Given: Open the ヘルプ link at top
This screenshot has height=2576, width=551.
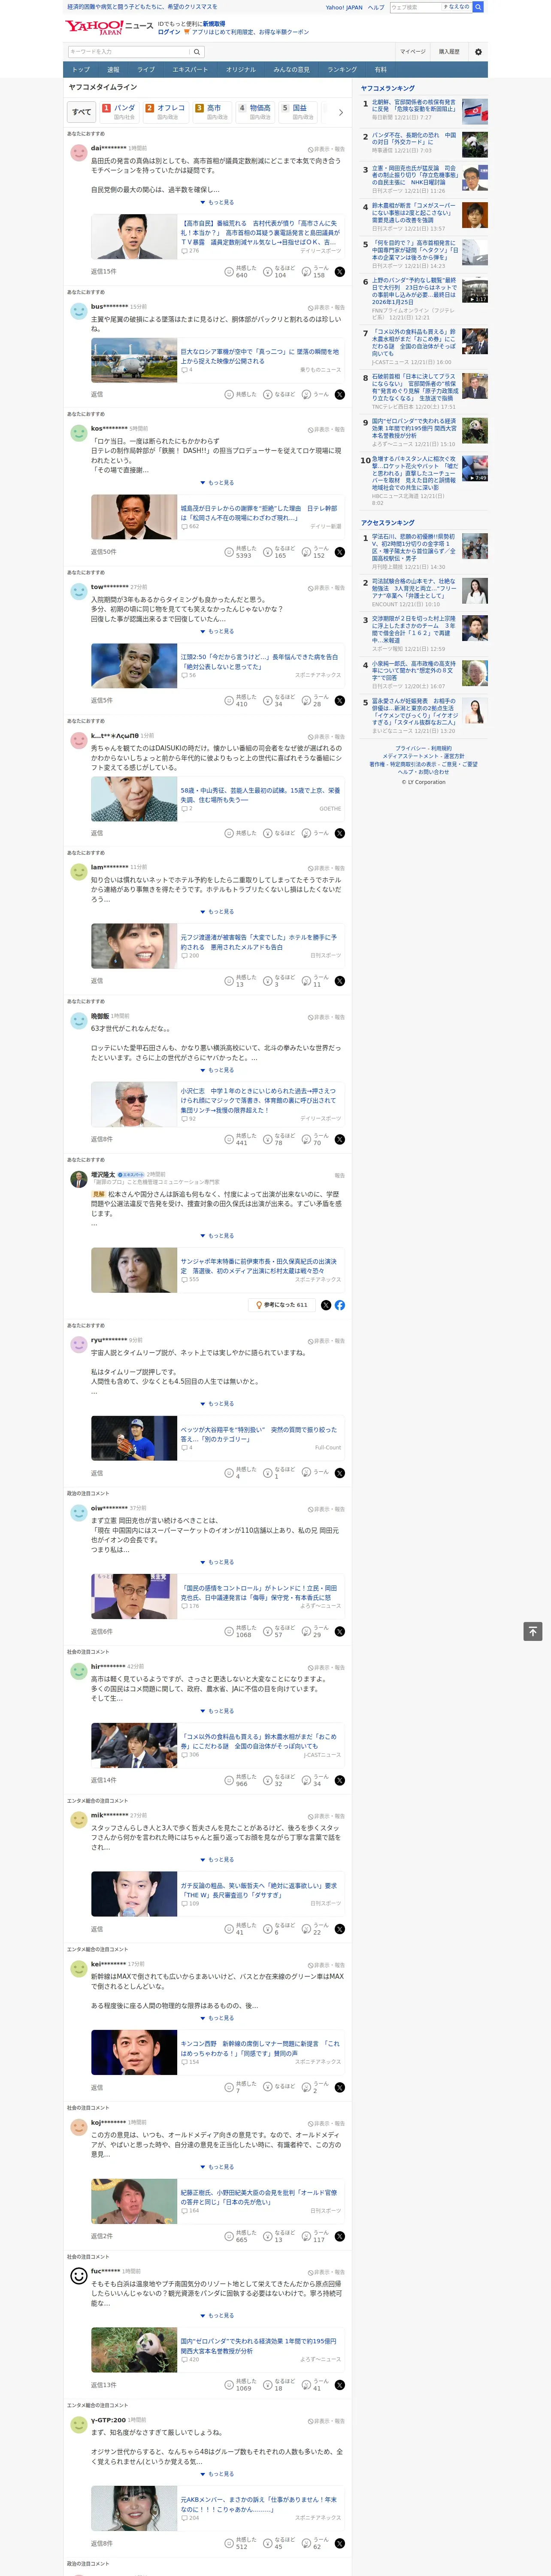Looking at the screenshot, I should 375,7.
